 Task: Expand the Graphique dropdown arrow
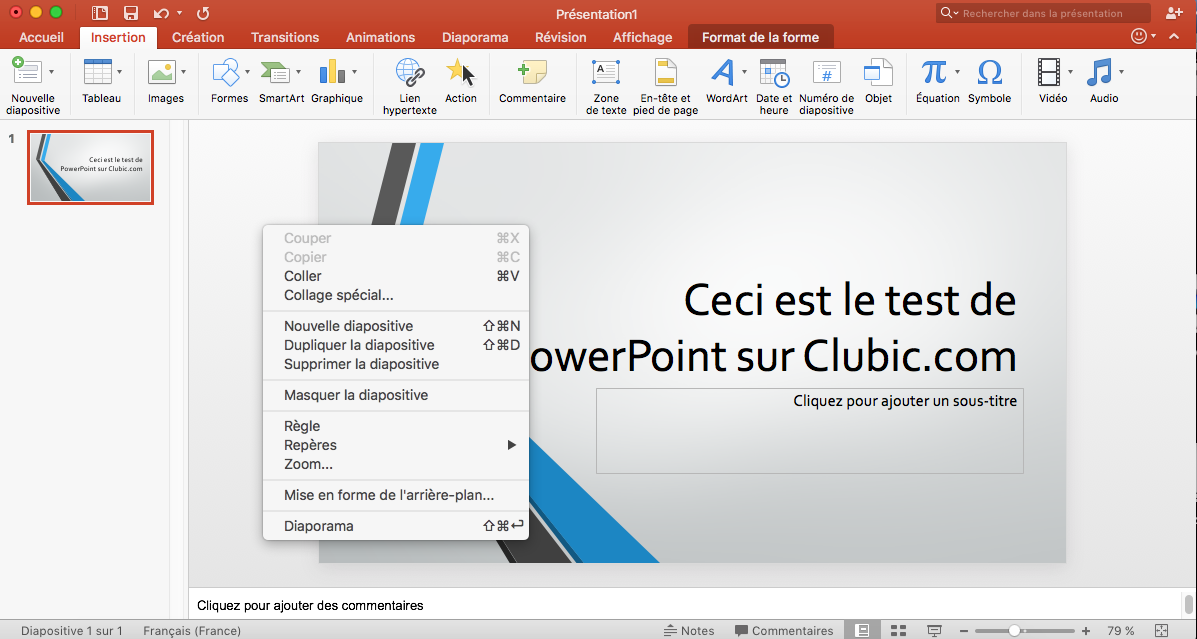pos(354,73)
